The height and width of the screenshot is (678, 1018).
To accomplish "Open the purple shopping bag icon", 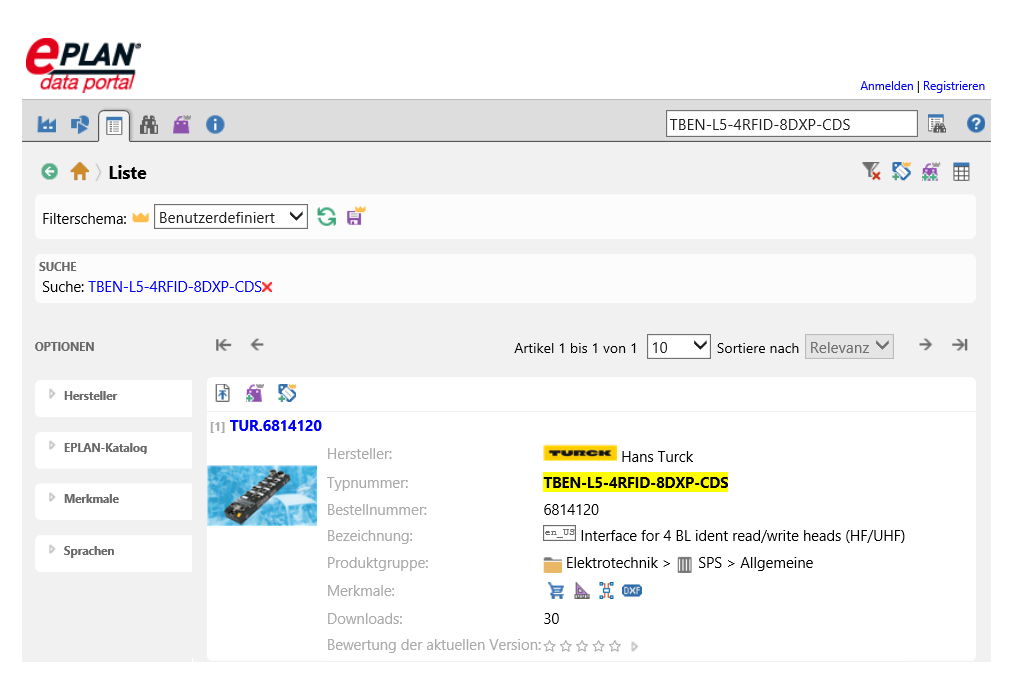I will tap(181, 124).
